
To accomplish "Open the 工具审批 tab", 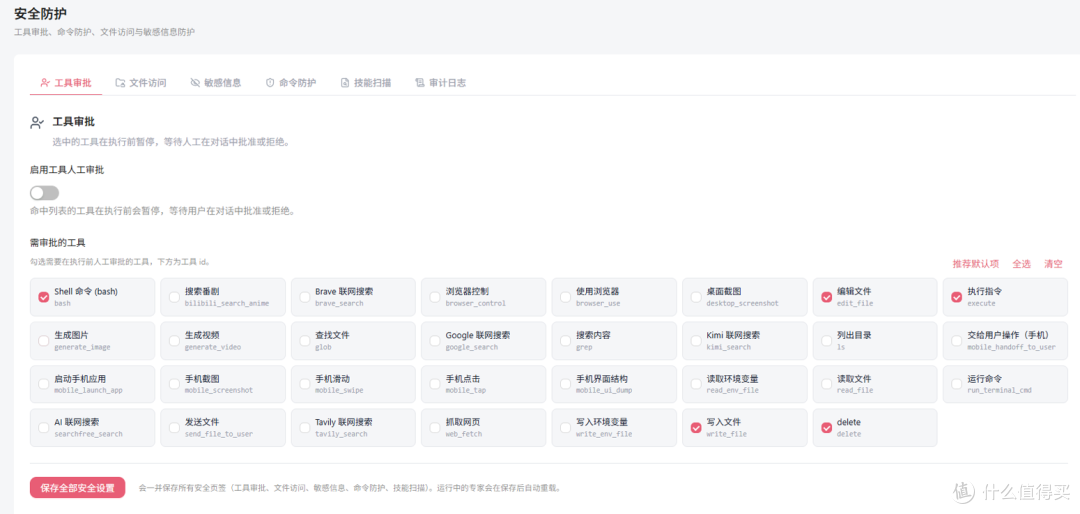I will click(x=66, y=83).
